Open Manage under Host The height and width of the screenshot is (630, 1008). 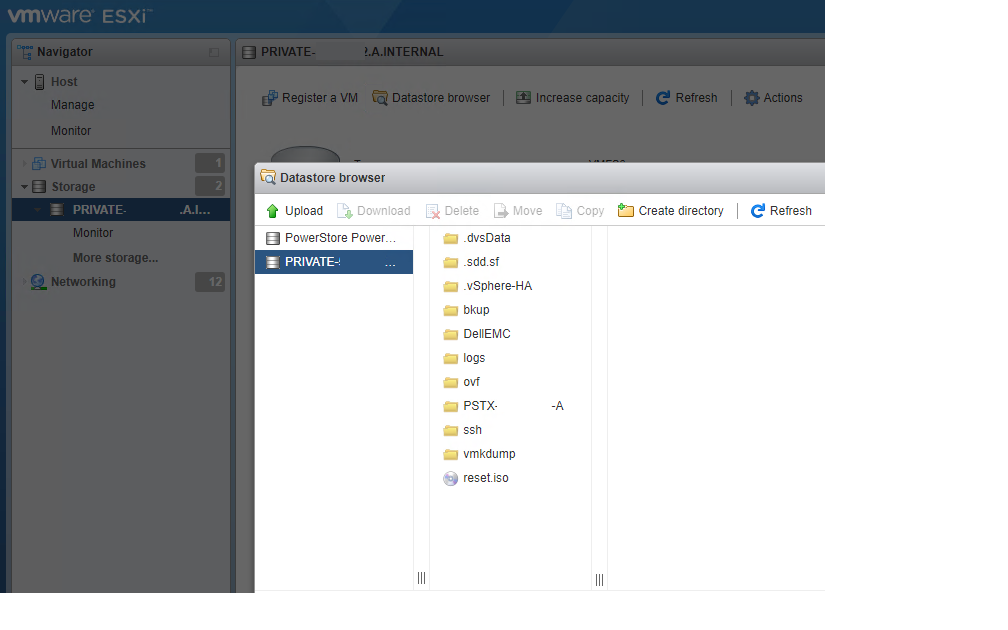72,104
